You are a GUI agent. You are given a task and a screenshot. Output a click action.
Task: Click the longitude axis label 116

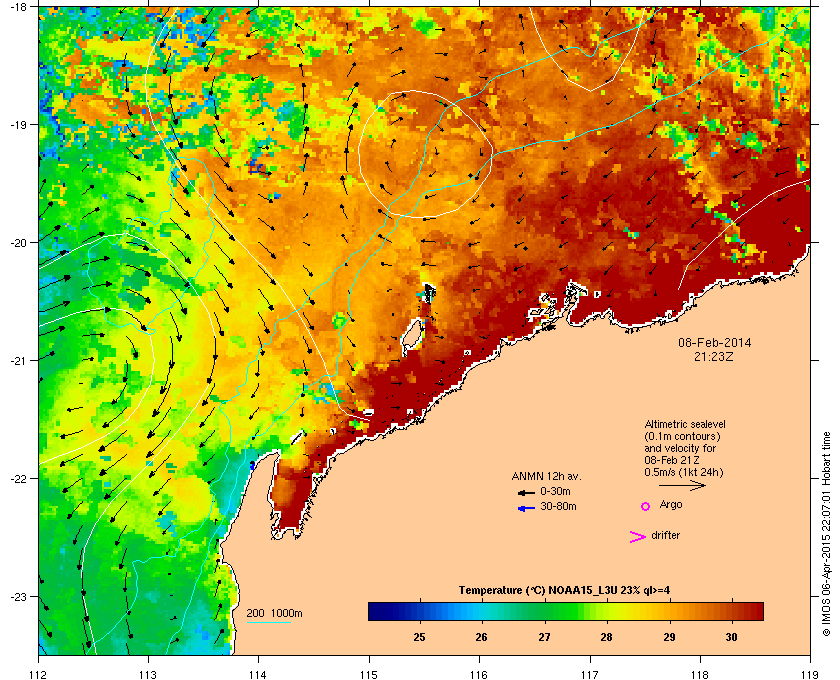(479, 675)
